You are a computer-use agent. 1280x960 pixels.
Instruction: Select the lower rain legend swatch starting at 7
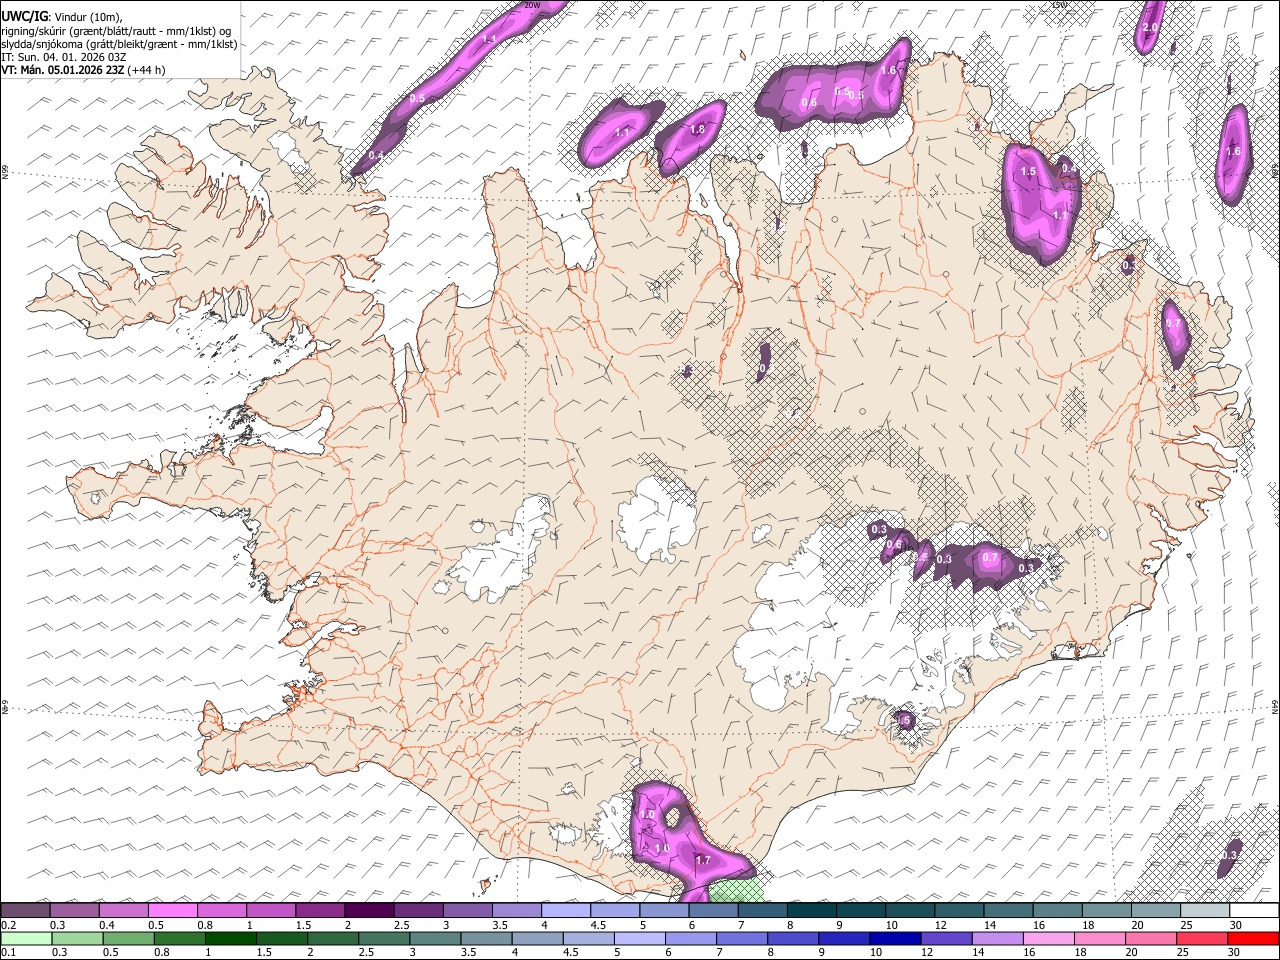pos(743,938)
